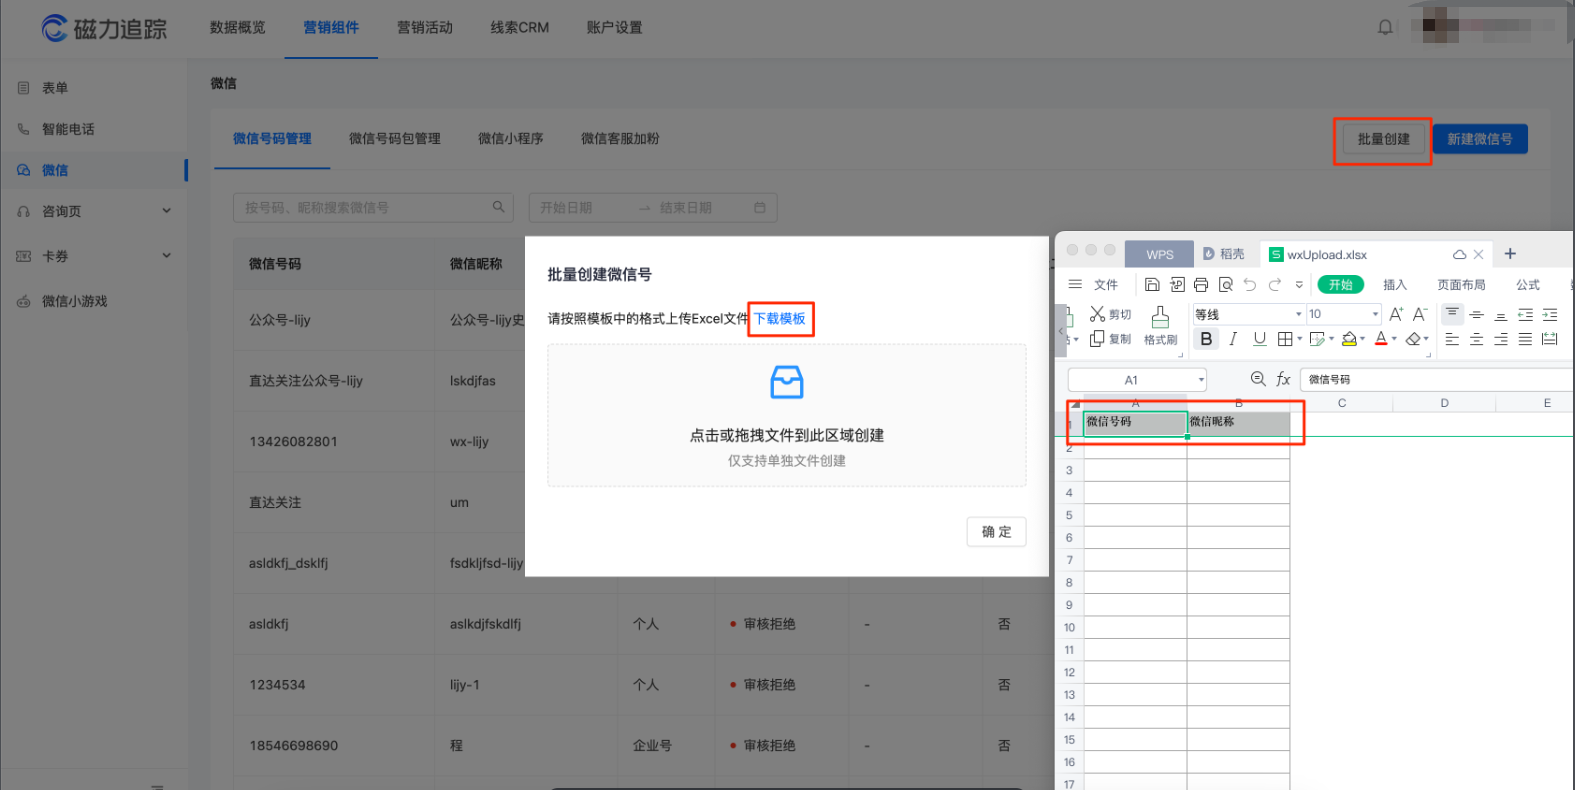Increase font size with A+ icon
This screenshot has width=1575, height=790.
(1396, 314)
